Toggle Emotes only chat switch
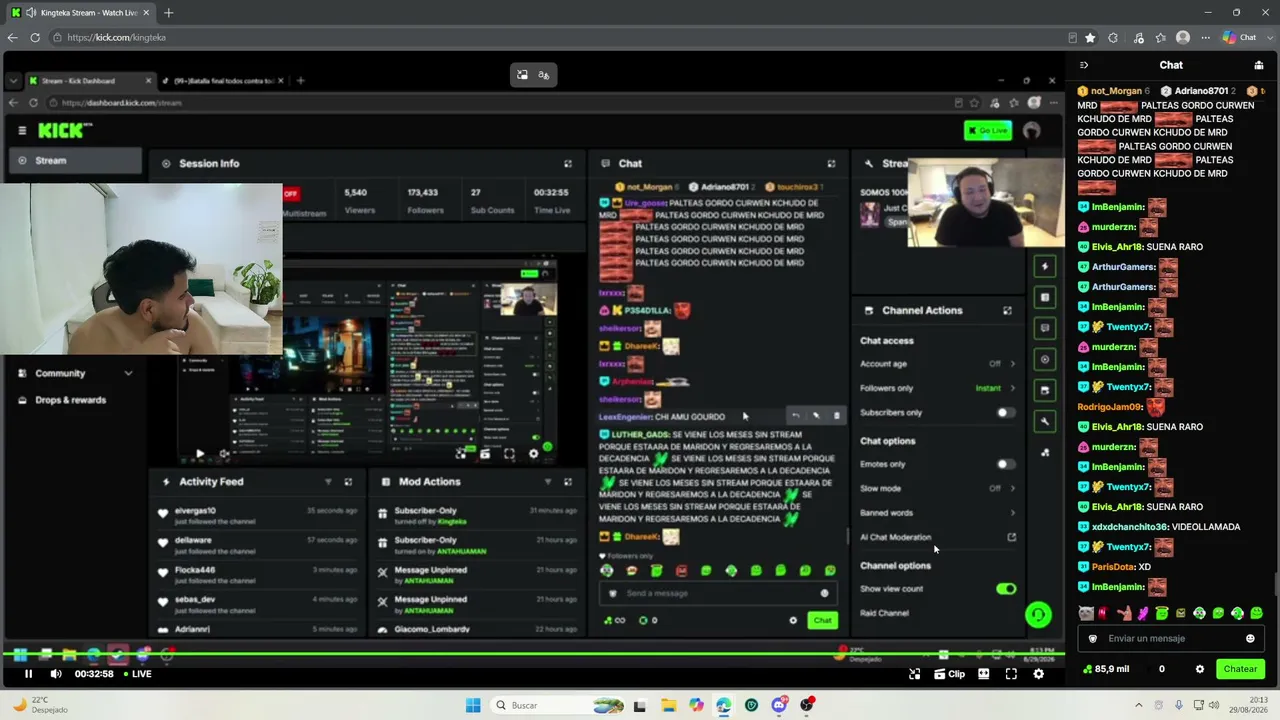 [x=1005, y=464]
